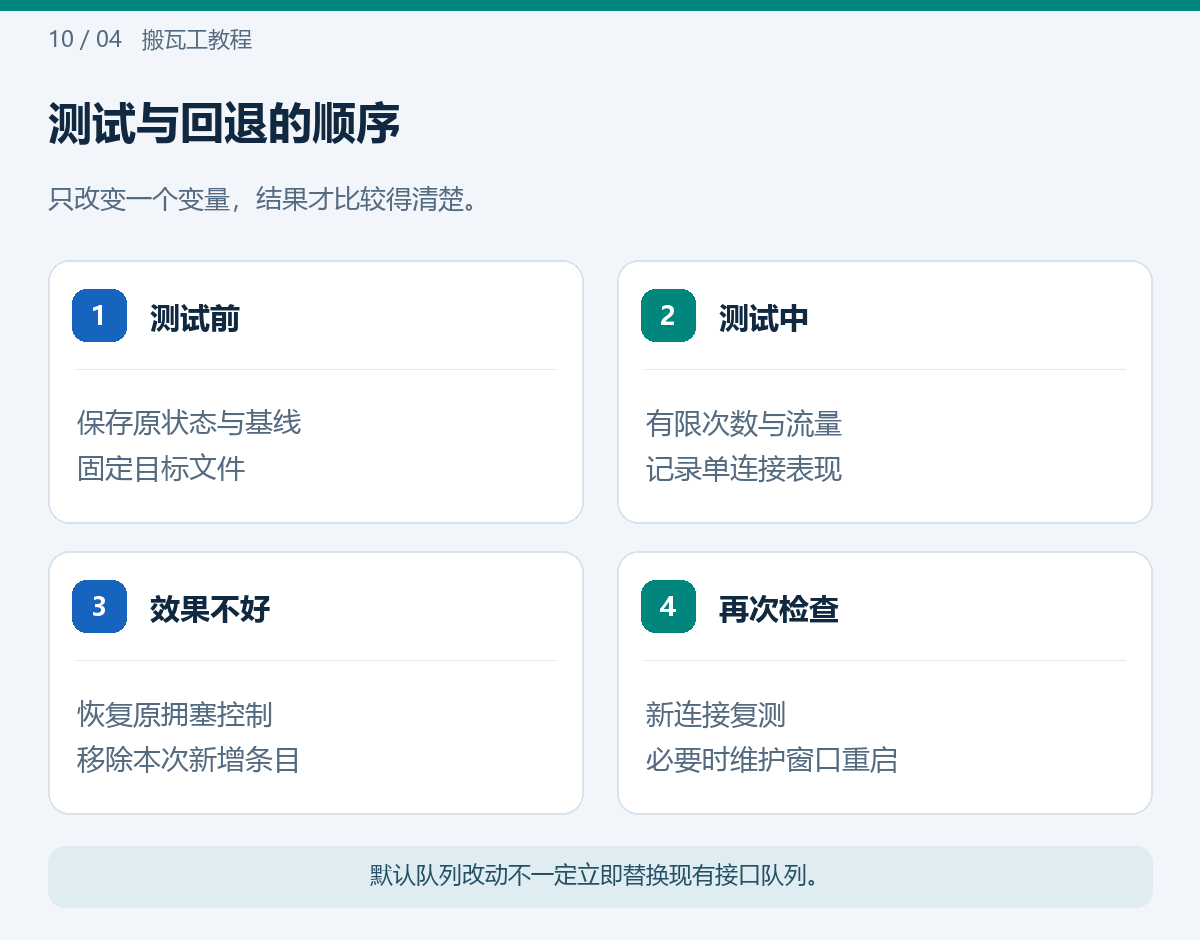This screenshot has width=1200, height=940.
Task: Select the 再次检查 card heading
Action: click(x=779, y=609)
